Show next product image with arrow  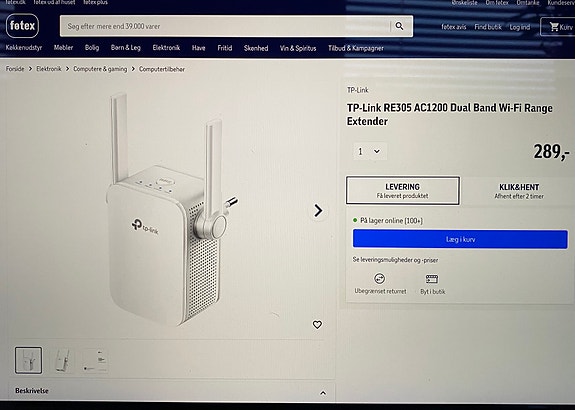pyautogui.click(x=318, y=211)
